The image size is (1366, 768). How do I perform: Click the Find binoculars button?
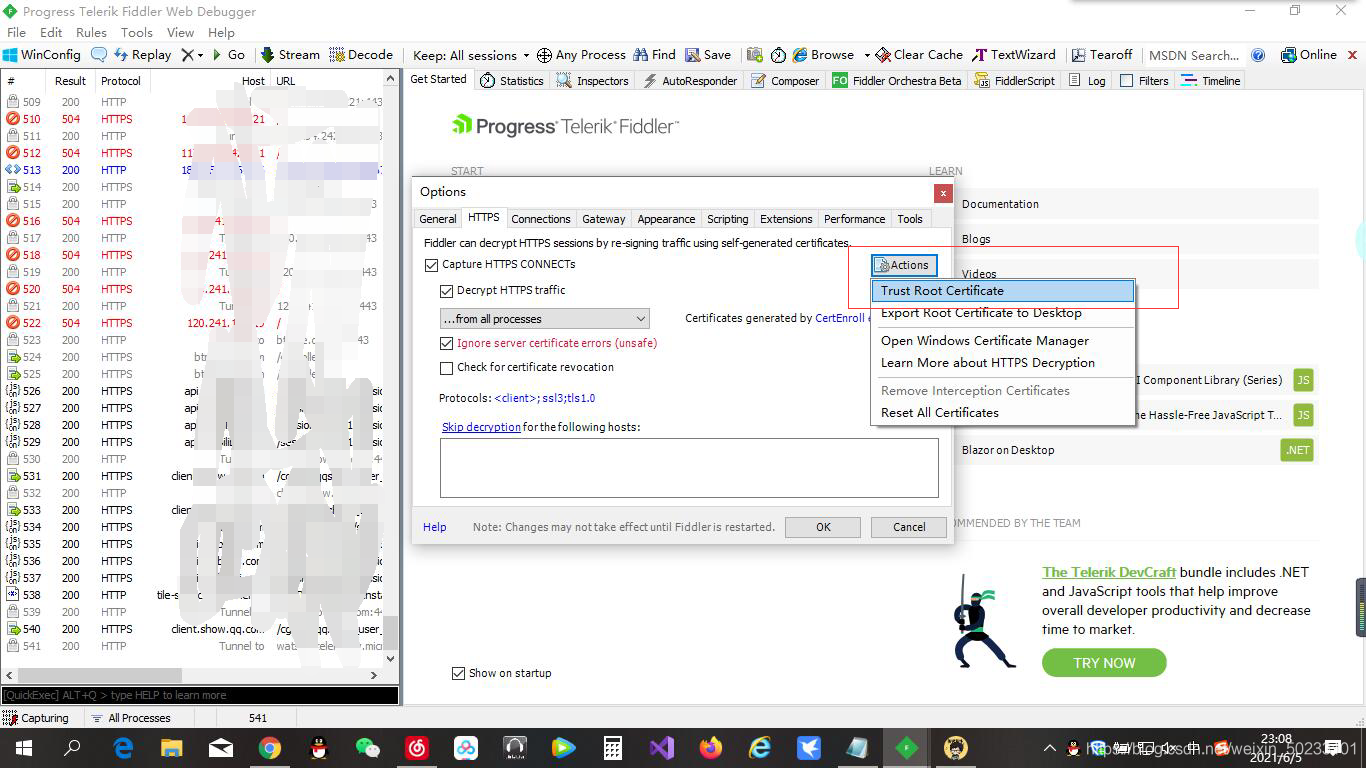click(x=653, y=55)
